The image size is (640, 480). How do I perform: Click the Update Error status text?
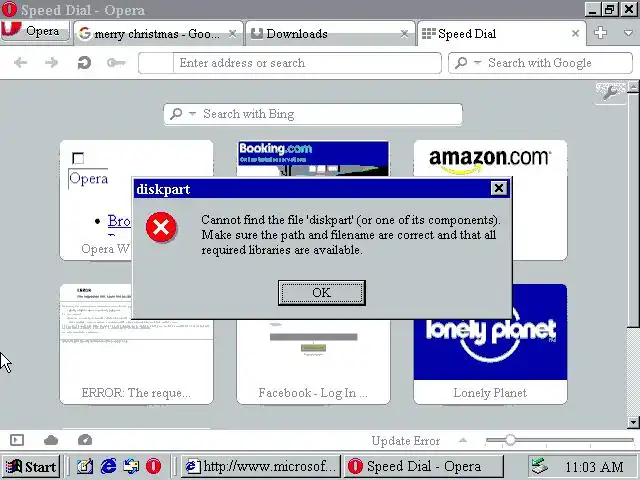point(406,441)
